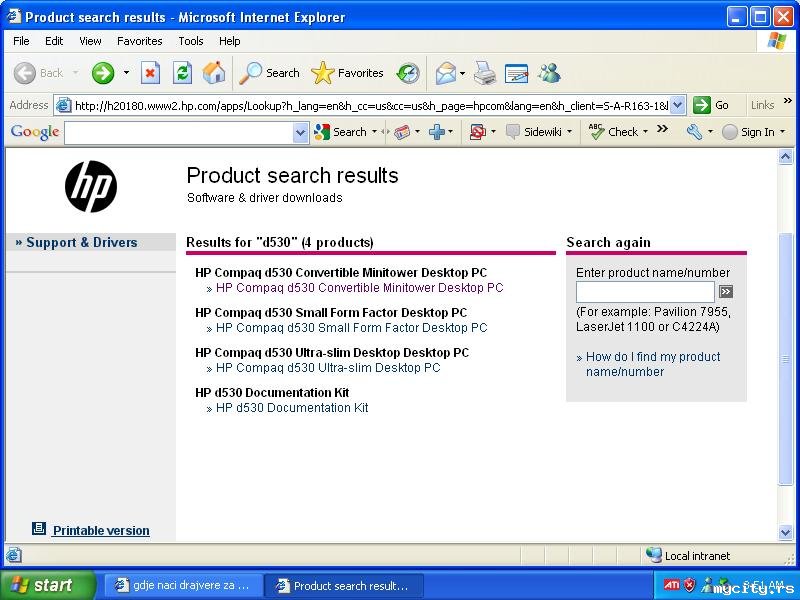Open the Help menu
Image resolution: width=800 pixels, height=600 pixels.
coord(229,41)
